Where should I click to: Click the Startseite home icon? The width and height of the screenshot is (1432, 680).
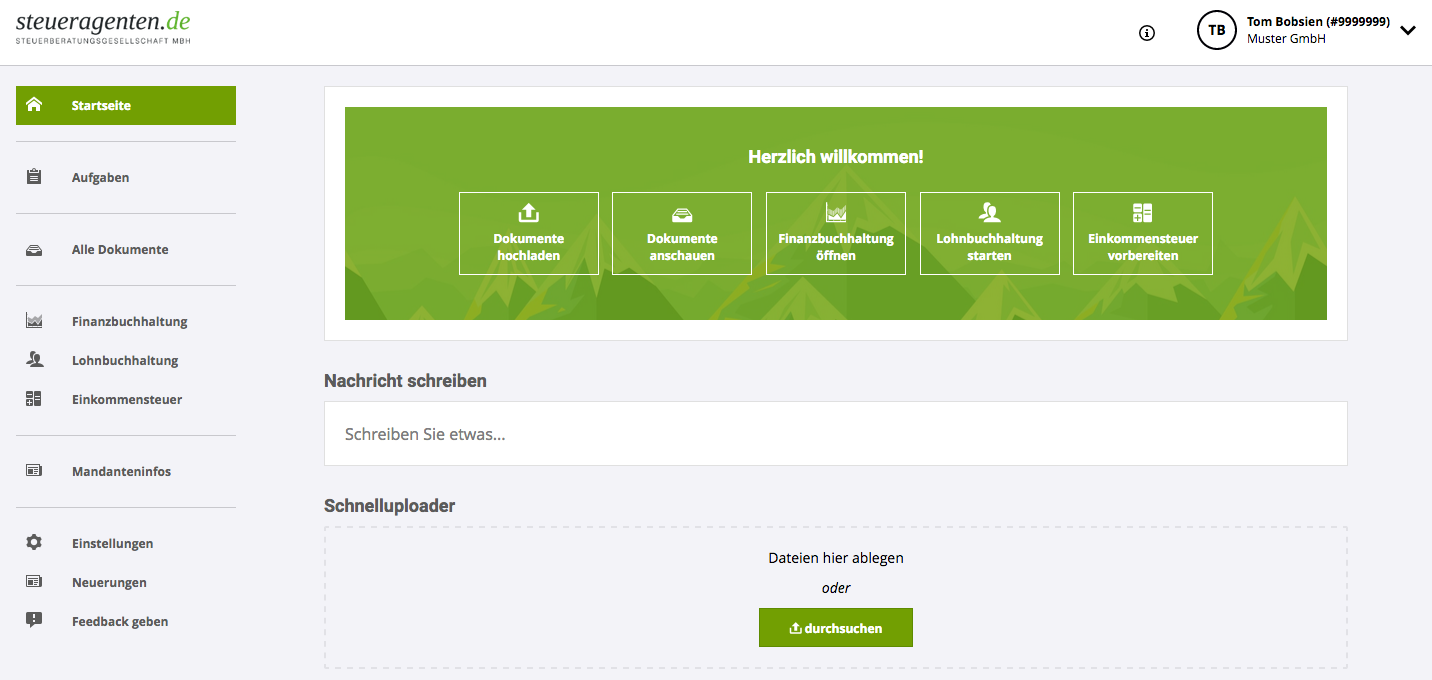34,105
